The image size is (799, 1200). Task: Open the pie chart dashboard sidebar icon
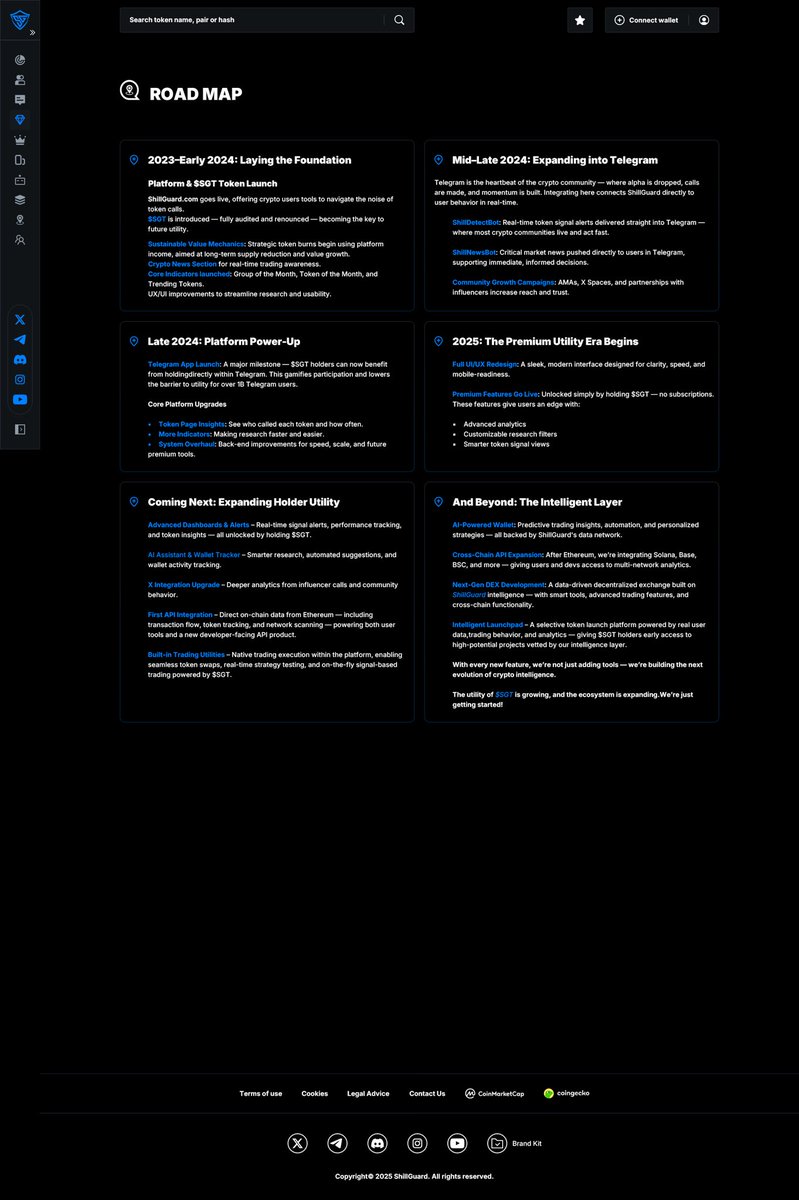(x=20, y=60)
